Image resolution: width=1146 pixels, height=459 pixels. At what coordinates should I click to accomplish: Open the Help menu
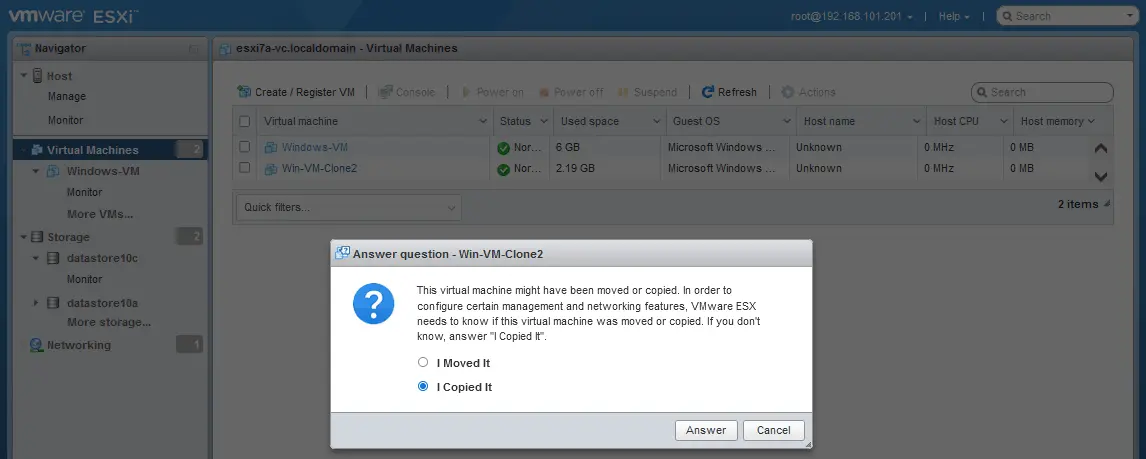pyautogui.click(x=954, y=16)
